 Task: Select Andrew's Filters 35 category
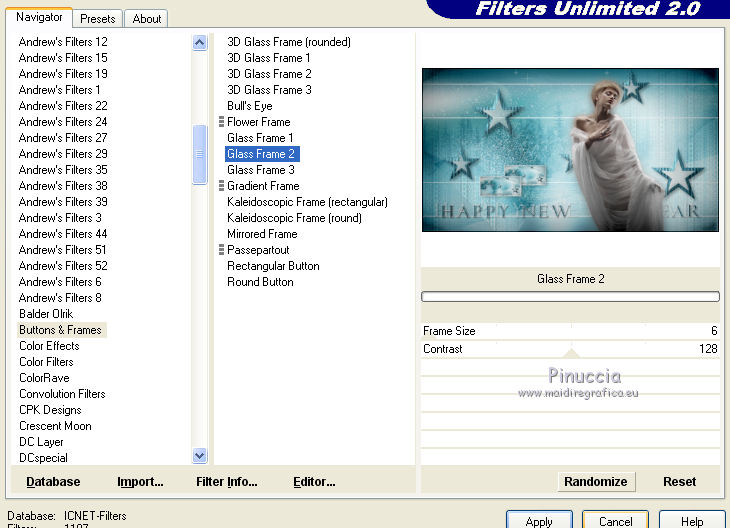click(x=63, y=169)
